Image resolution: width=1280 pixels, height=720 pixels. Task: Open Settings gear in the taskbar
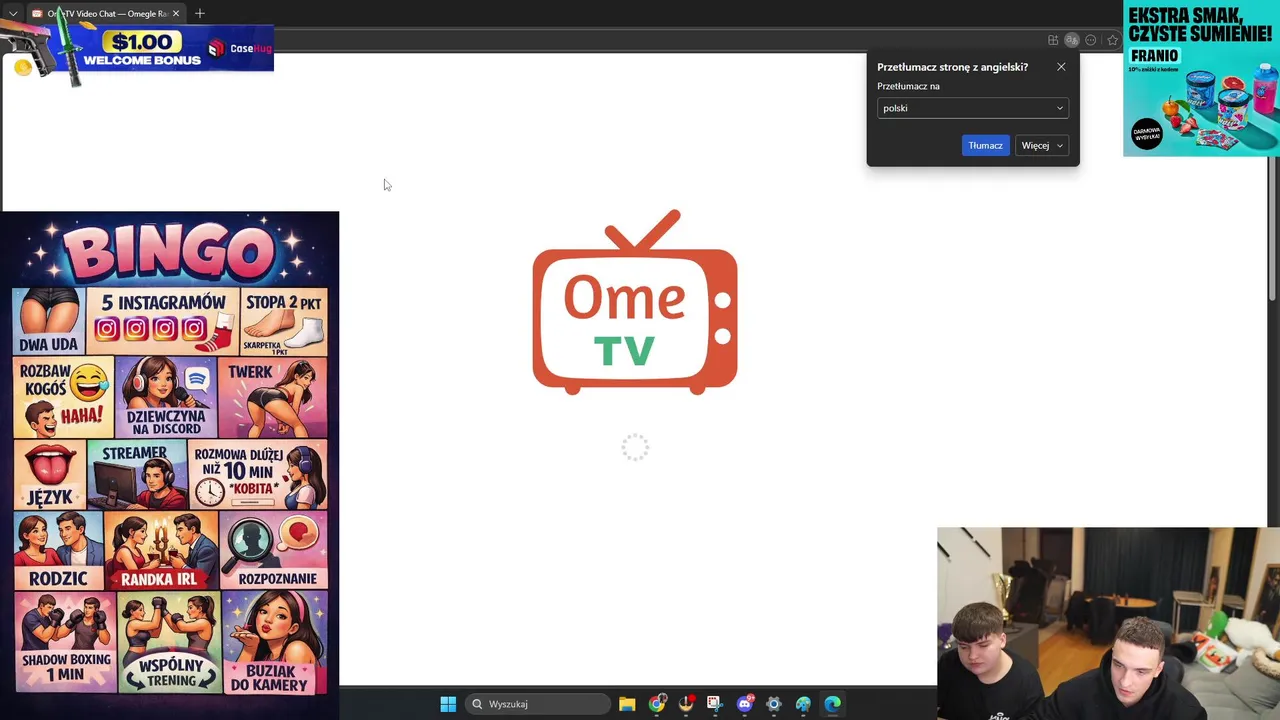(773, 704)
